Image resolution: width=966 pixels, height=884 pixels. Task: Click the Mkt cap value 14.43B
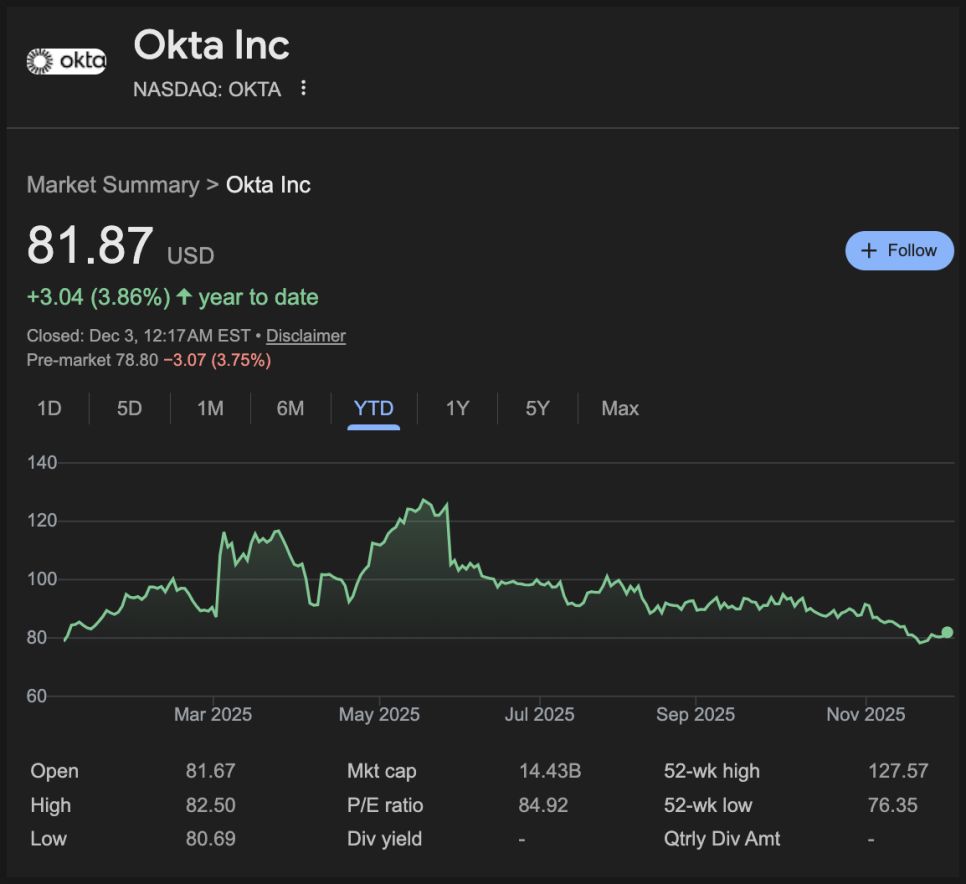550,771
